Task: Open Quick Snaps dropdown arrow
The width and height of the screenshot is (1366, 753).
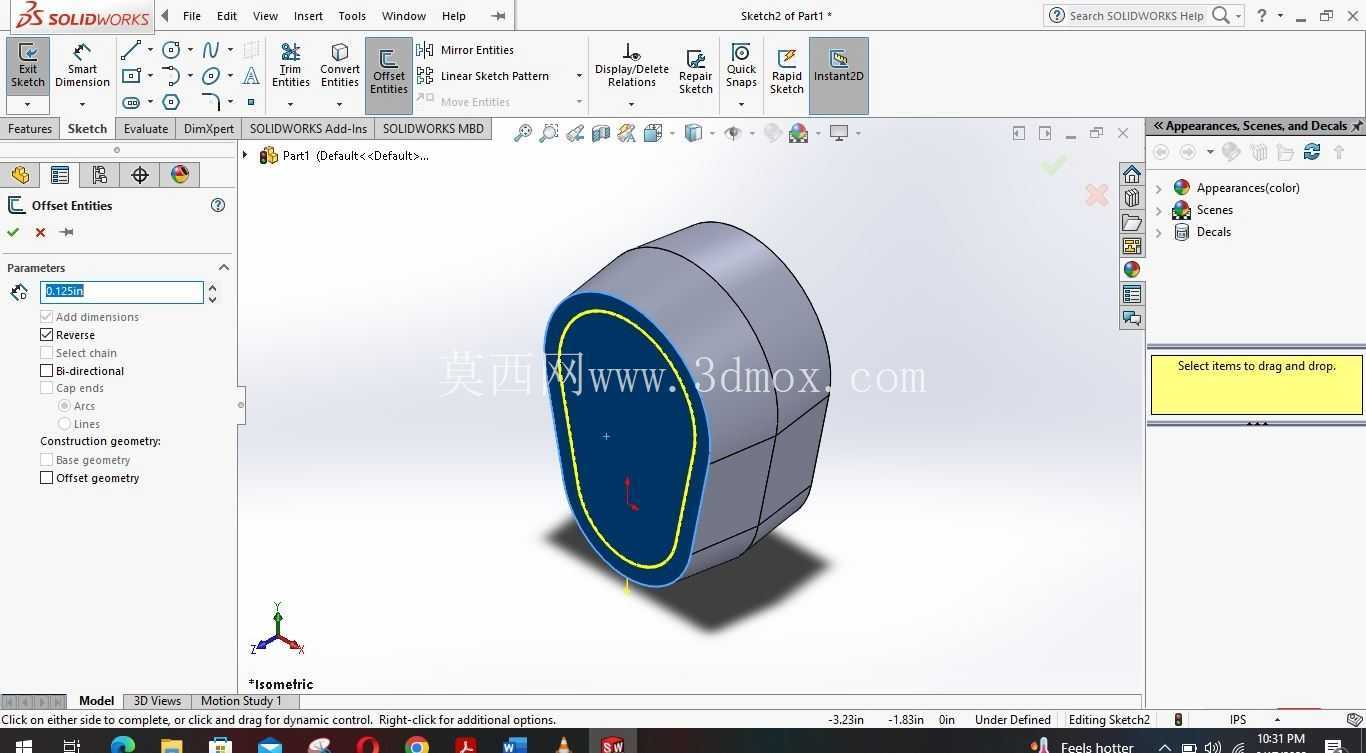Action: coord(741,104)
